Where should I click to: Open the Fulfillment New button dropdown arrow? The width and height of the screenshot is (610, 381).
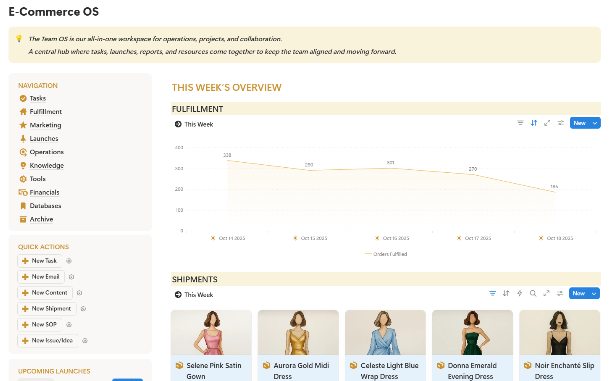595,123
